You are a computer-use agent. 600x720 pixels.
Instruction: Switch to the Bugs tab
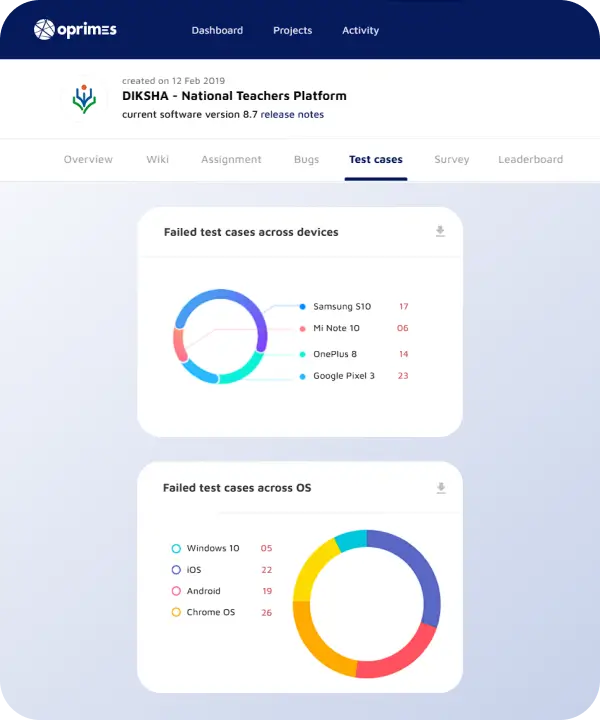[x=307, y=159]
